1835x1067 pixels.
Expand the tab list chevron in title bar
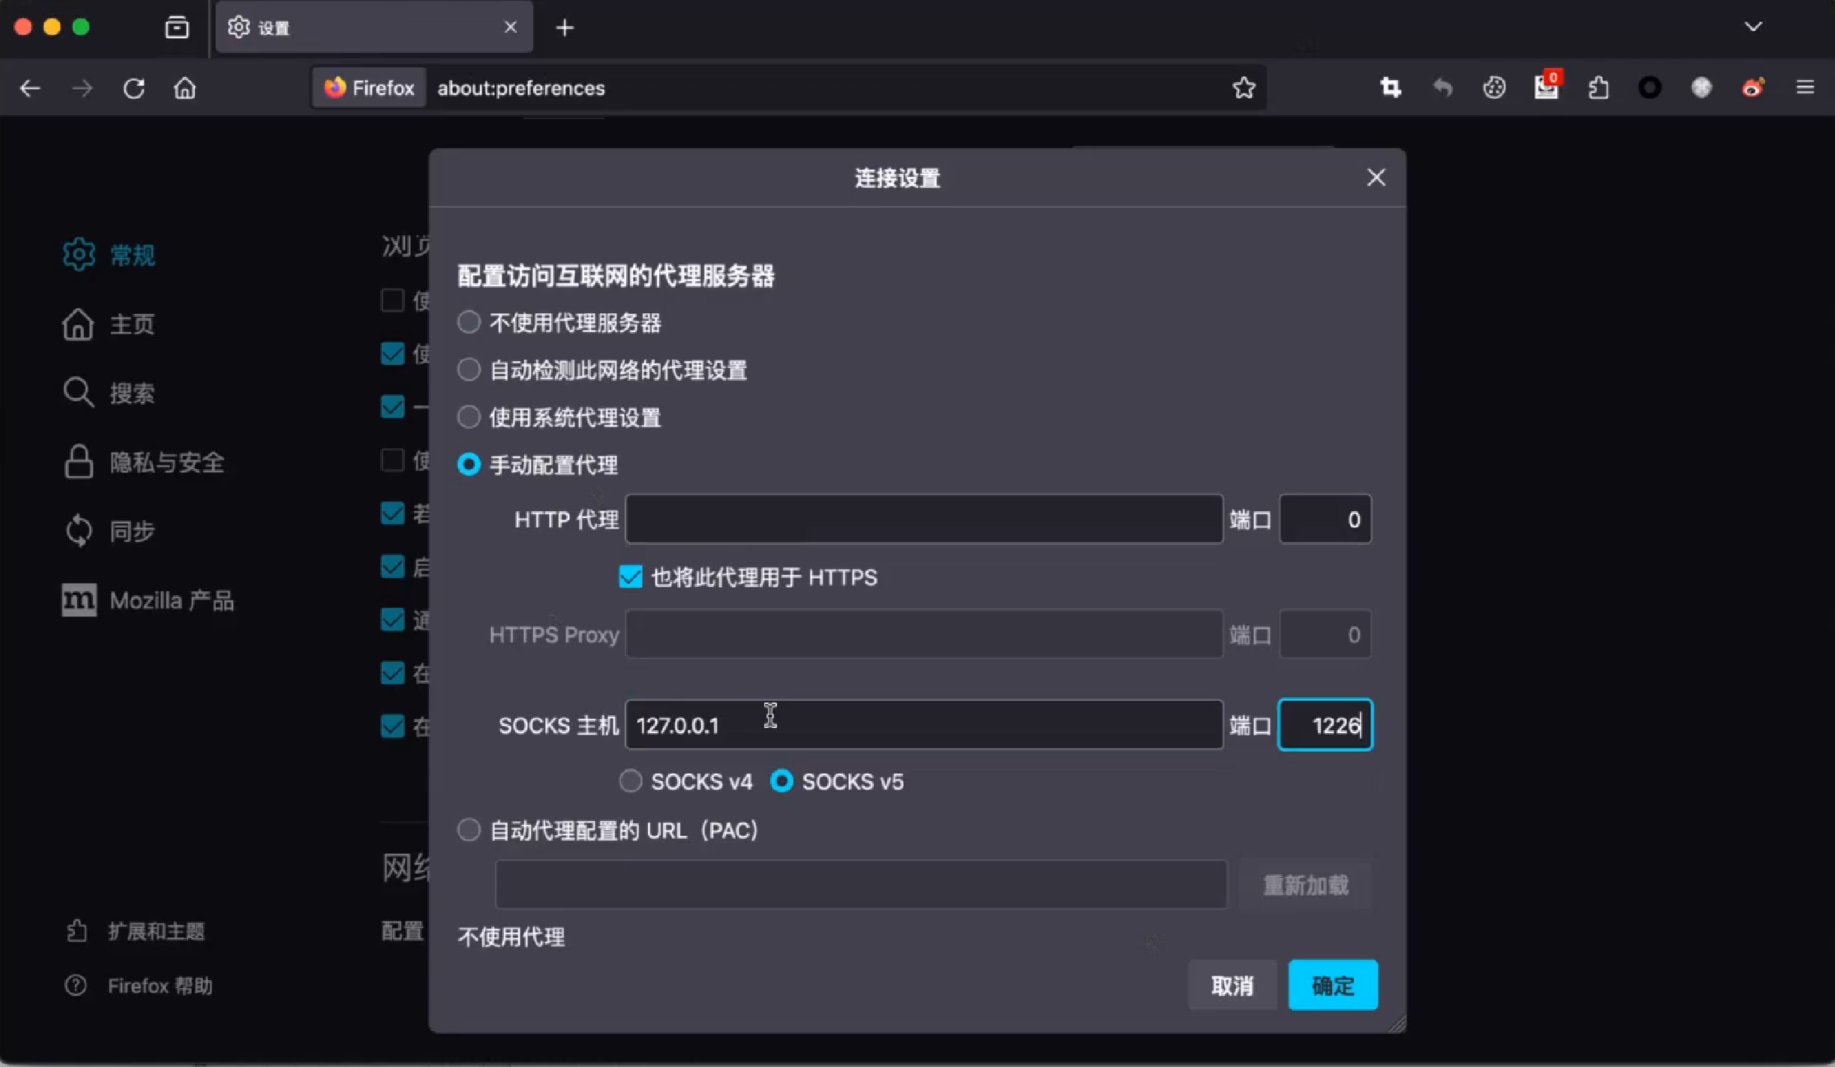point(1753,27)
